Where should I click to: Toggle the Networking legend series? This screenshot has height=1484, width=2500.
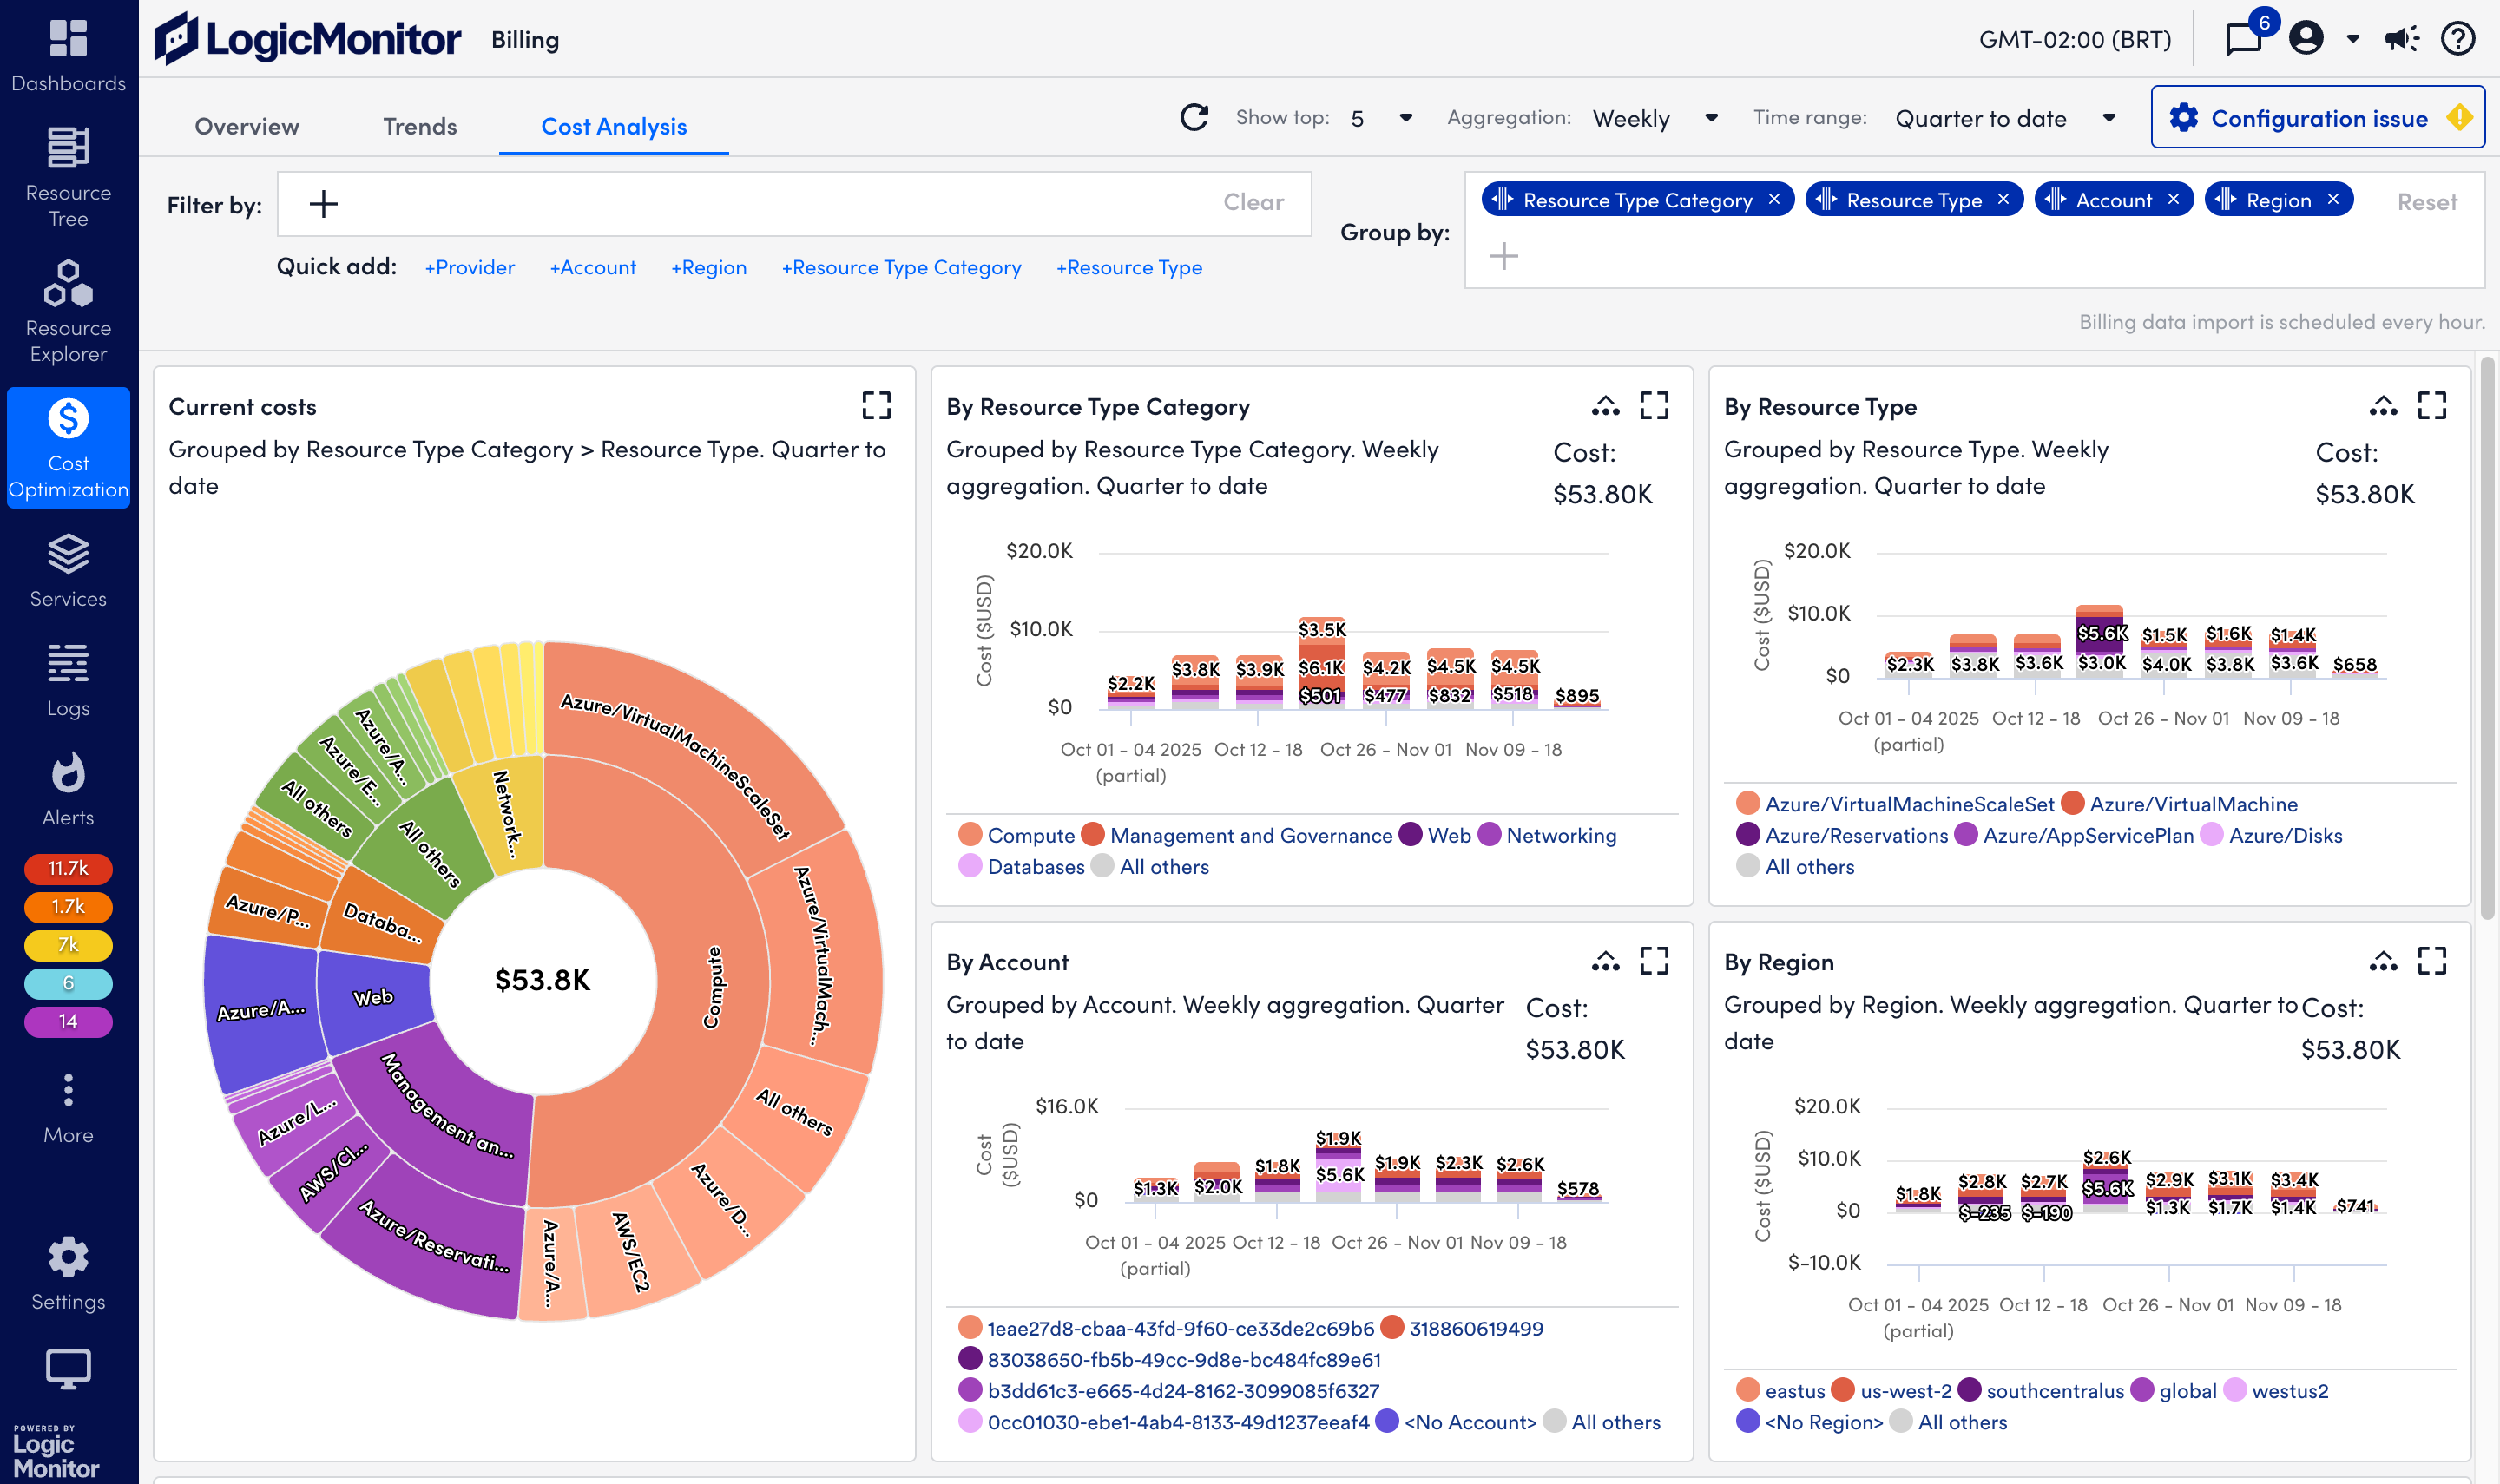[x=1547, y=835]
